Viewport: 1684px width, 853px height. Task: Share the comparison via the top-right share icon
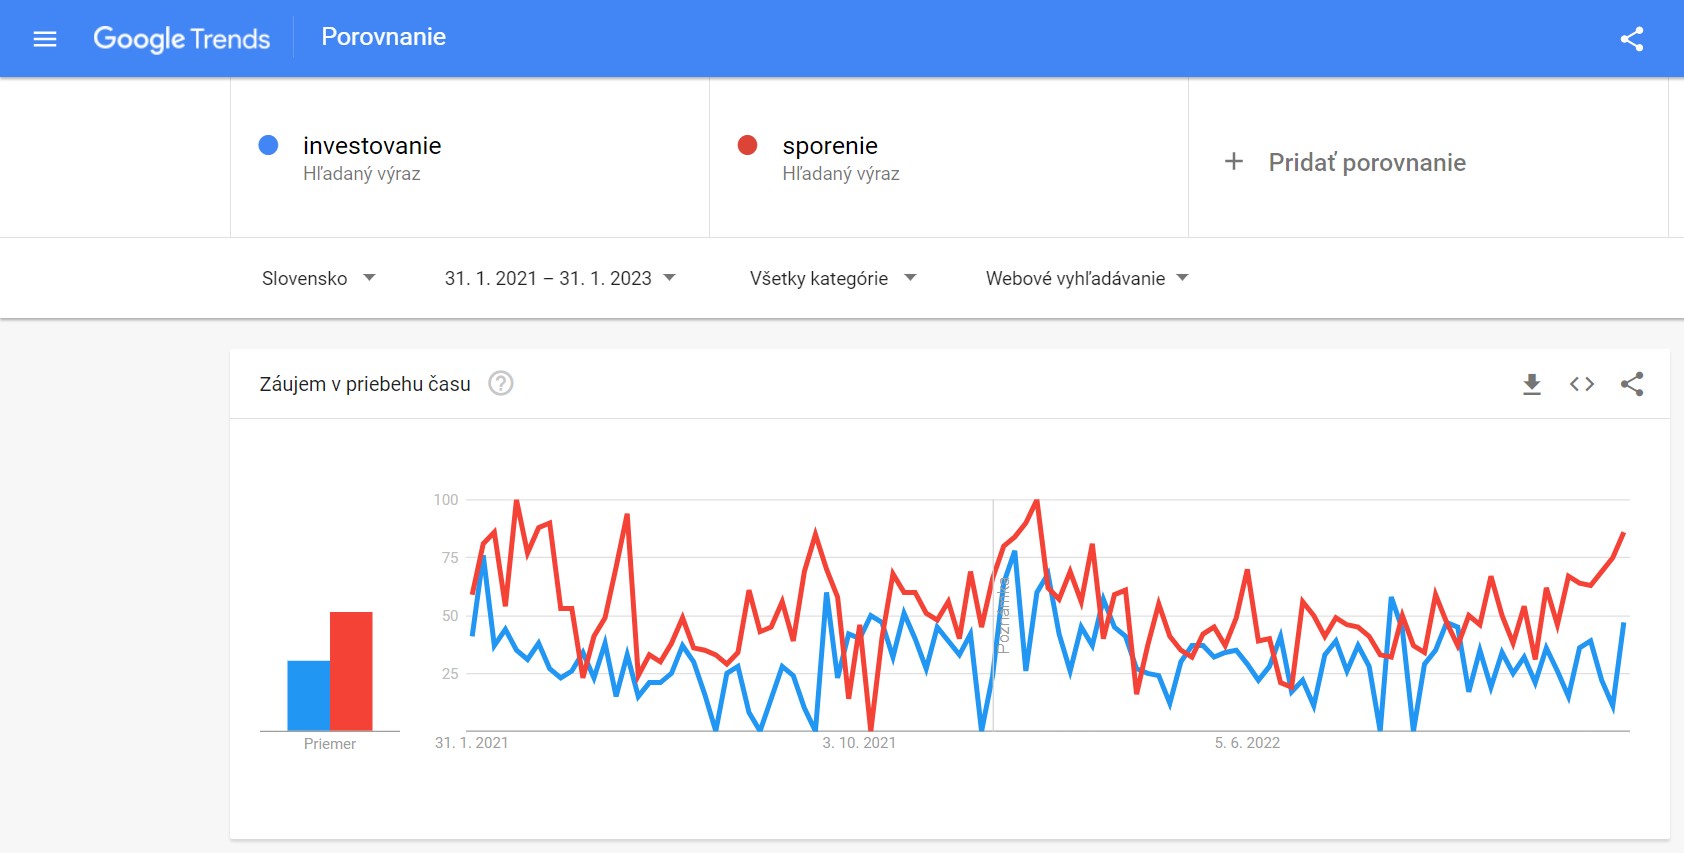tap(1634, 38)
